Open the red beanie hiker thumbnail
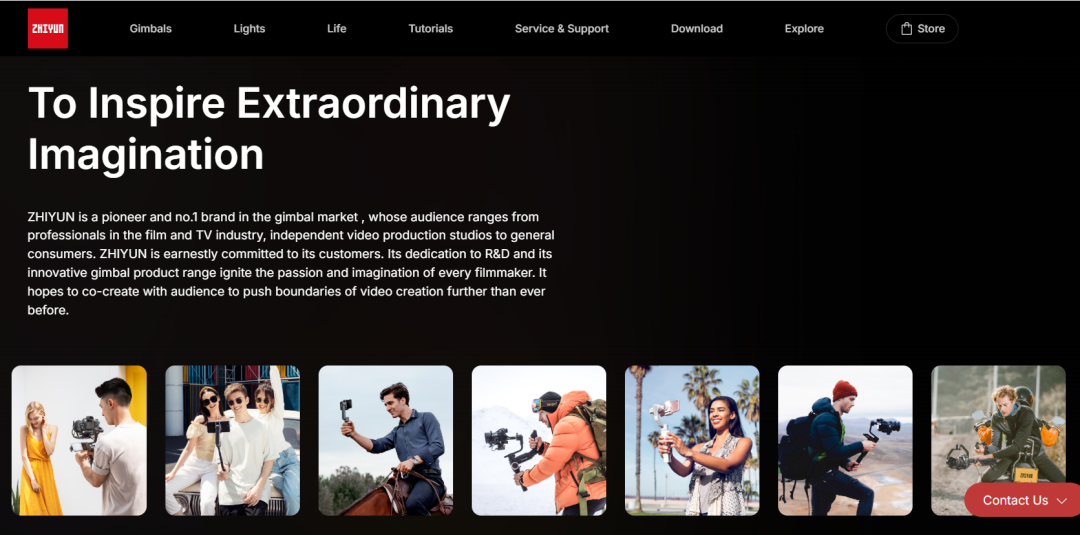Viewport: 1080px width, 535px height. (x=845, y=440)
